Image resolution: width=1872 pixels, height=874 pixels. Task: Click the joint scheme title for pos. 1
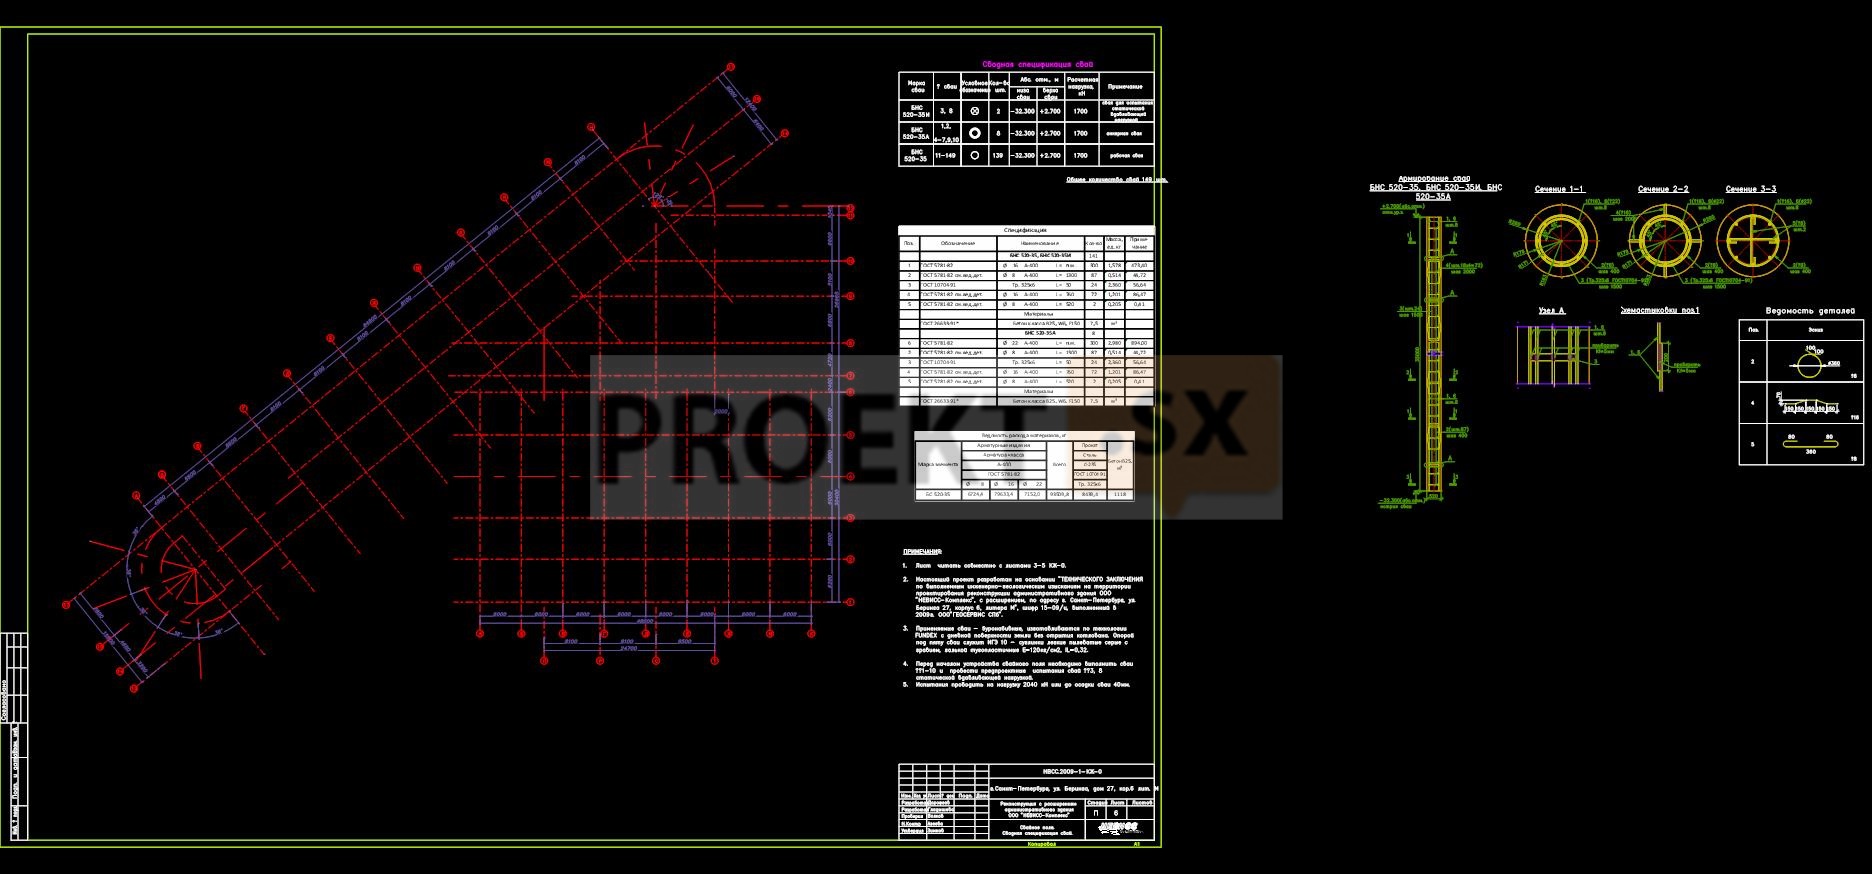1660,311
